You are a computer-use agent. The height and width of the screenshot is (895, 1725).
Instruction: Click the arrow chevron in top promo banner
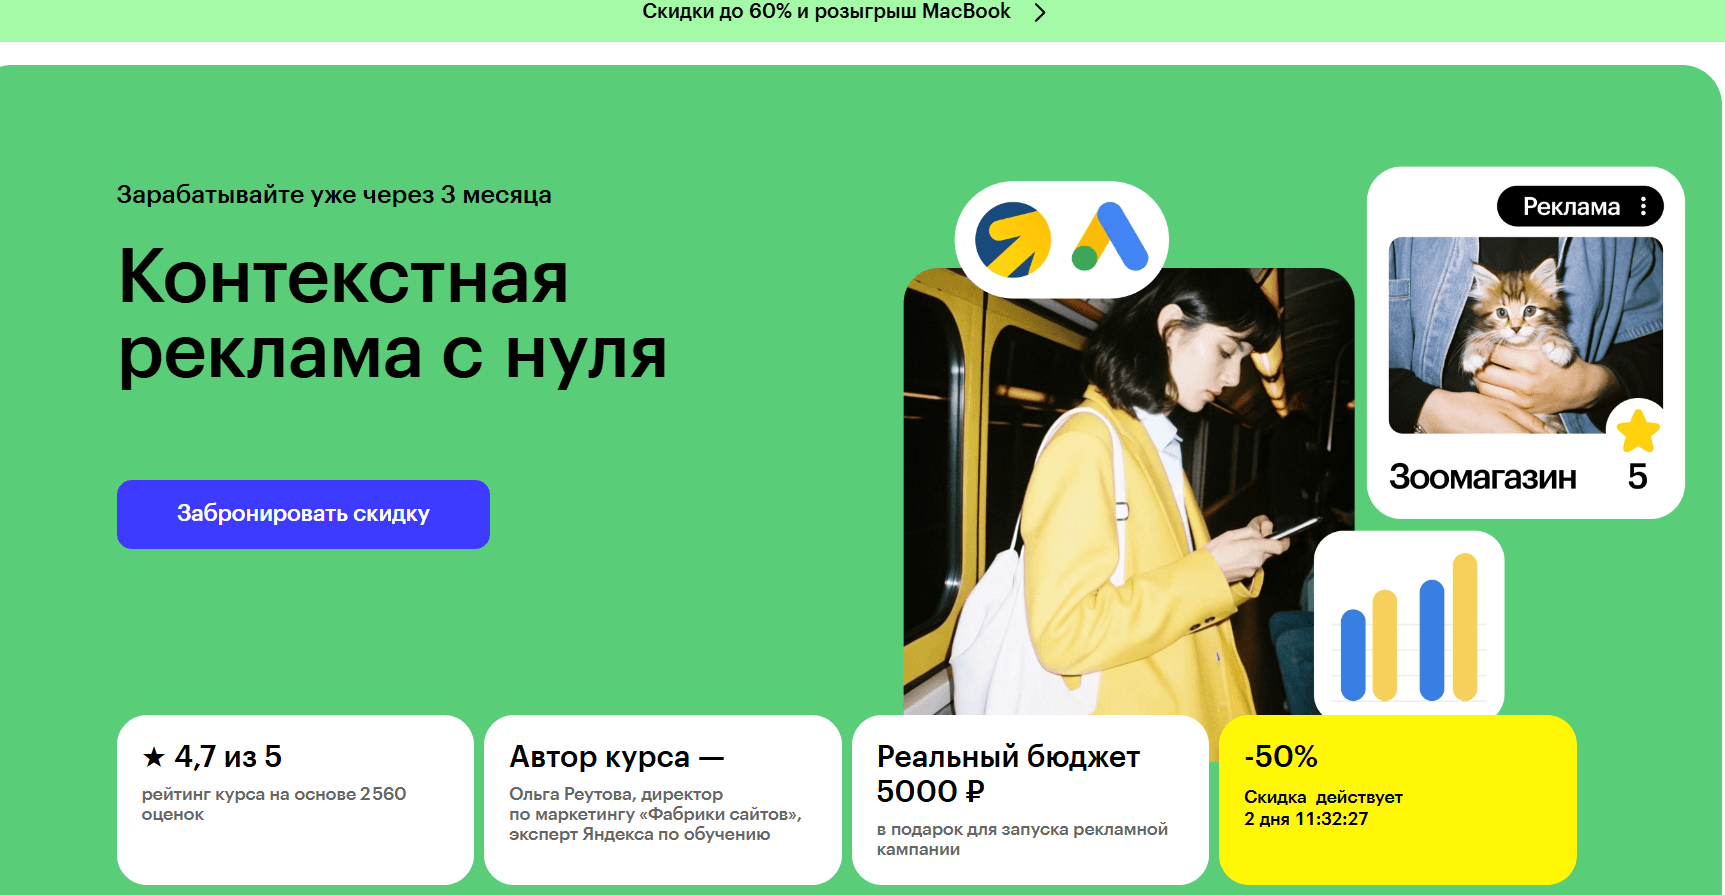[1040, 12]
